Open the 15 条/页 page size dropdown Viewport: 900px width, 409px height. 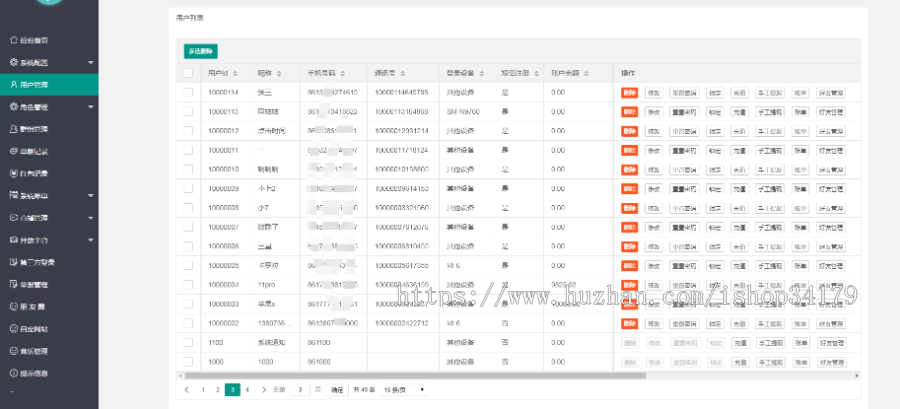point(404,389)
